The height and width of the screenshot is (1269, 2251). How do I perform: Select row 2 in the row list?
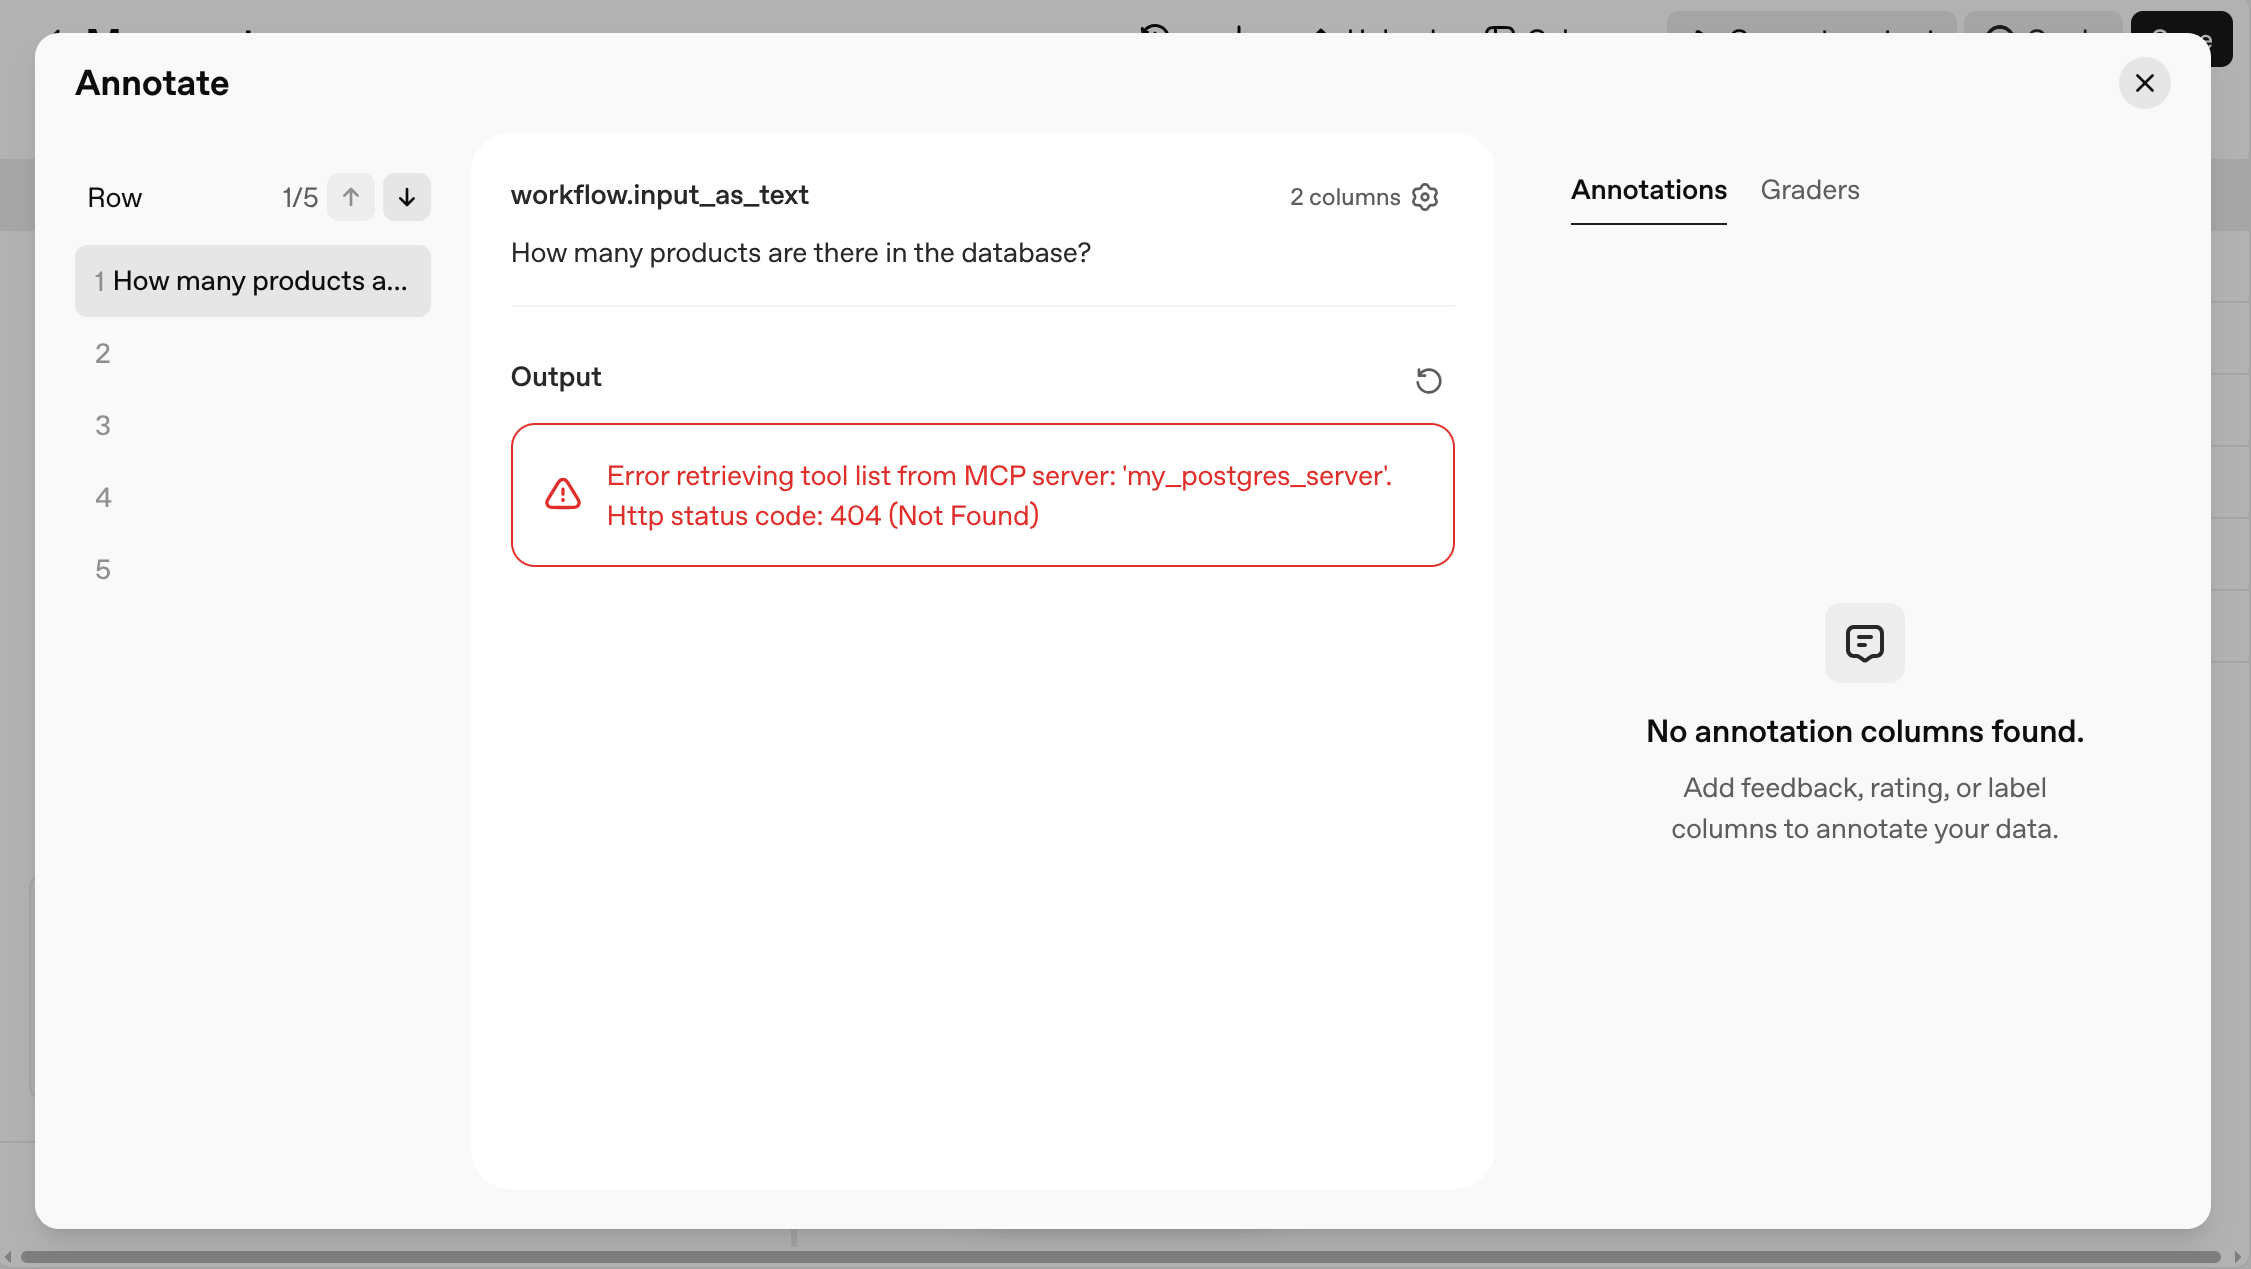(x=103, y=353)
